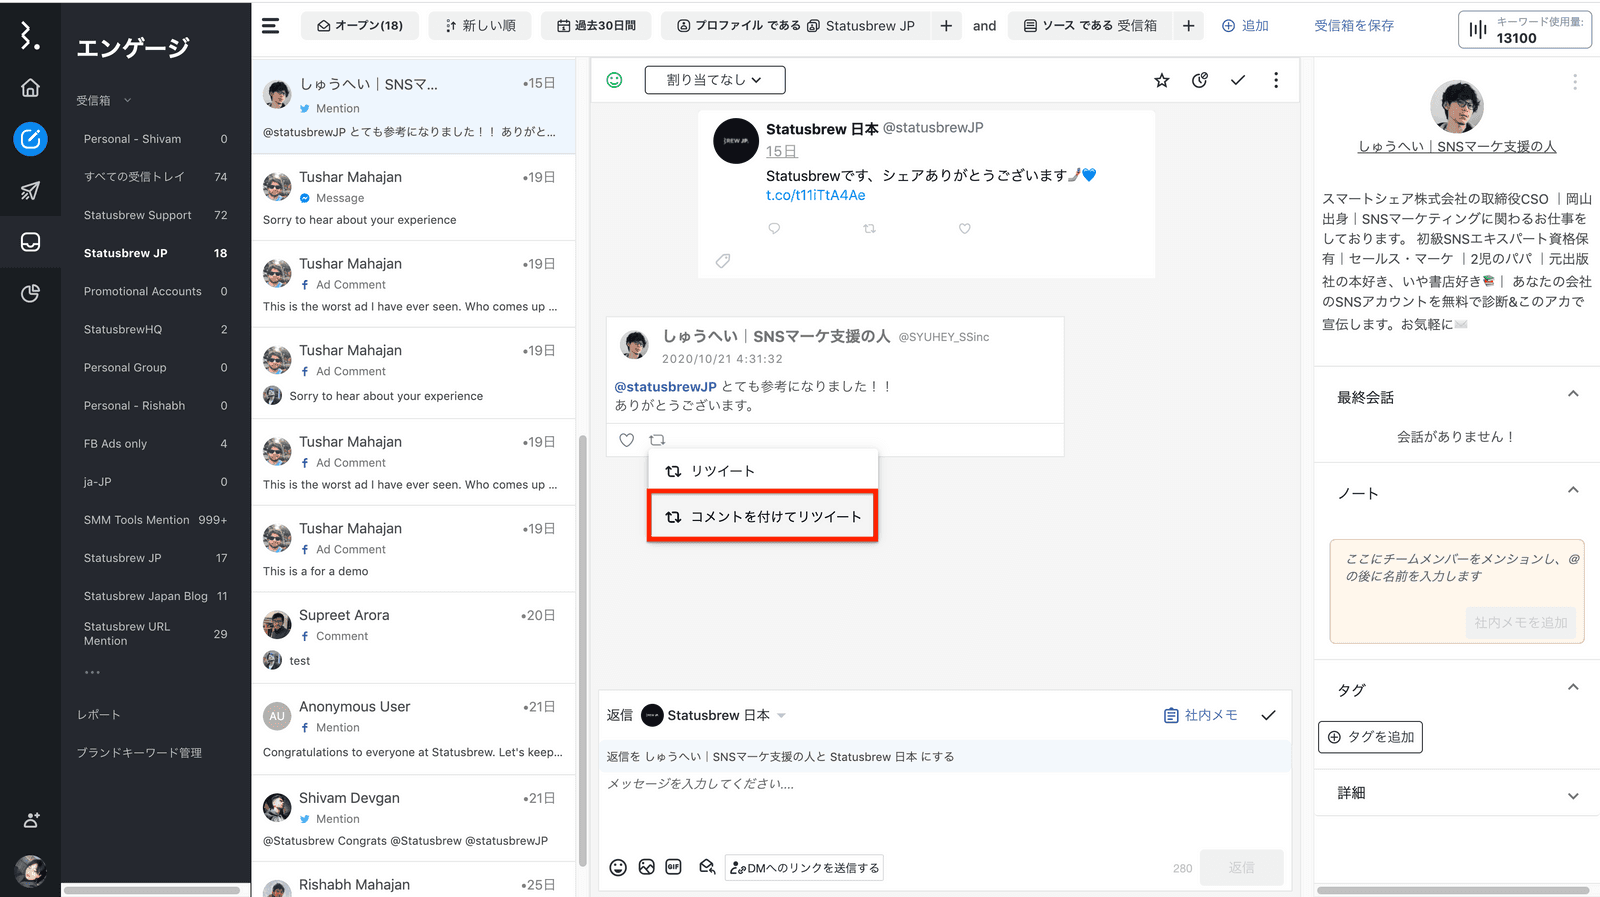Click the 受信箱を保存 link
The width and height of the screenshot is (1600, 897).
tap(1353, 26)
